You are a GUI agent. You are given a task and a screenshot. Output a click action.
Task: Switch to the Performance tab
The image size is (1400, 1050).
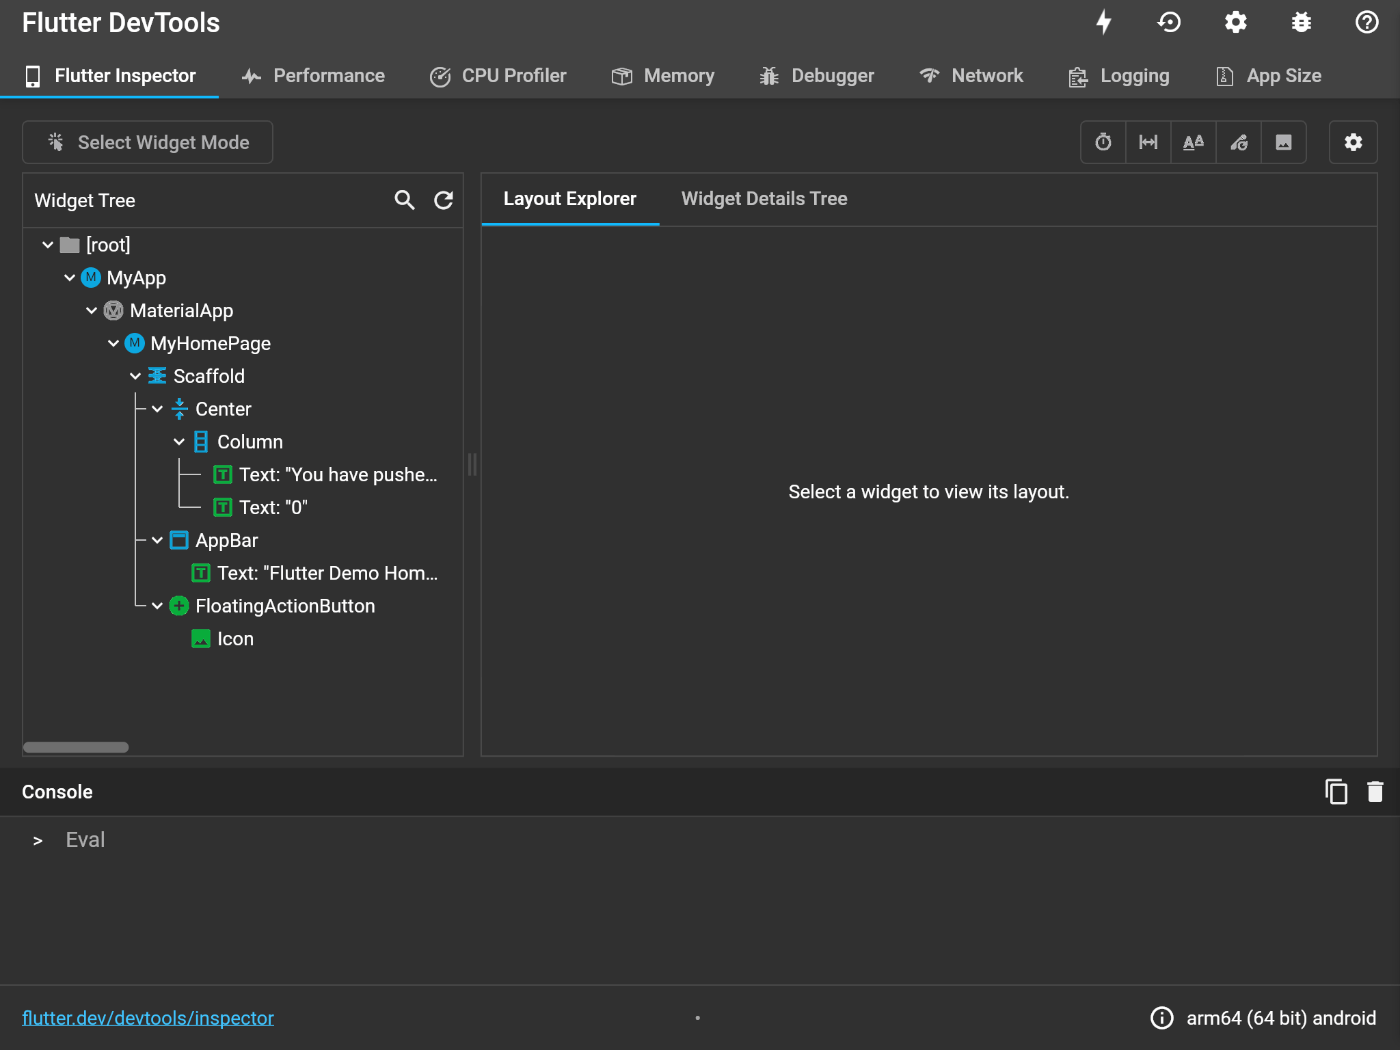(313, 76)
